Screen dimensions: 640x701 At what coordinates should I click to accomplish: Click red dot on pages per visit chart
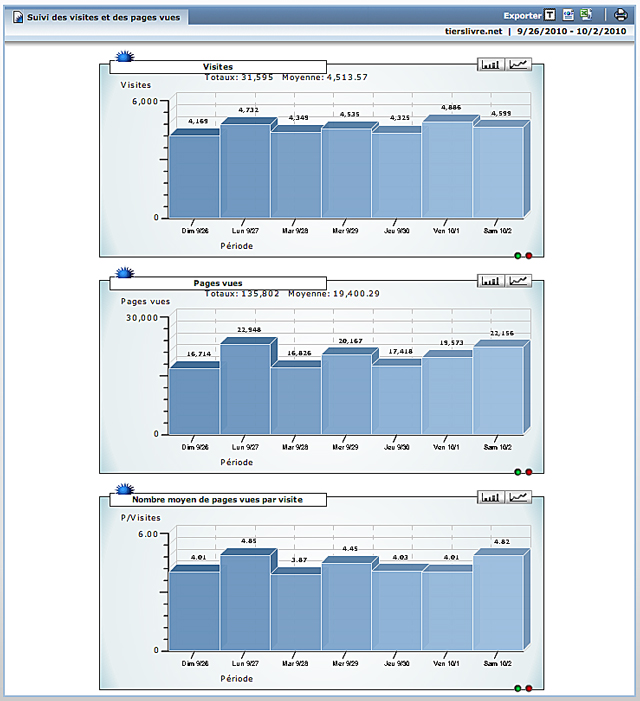point(528,688)
